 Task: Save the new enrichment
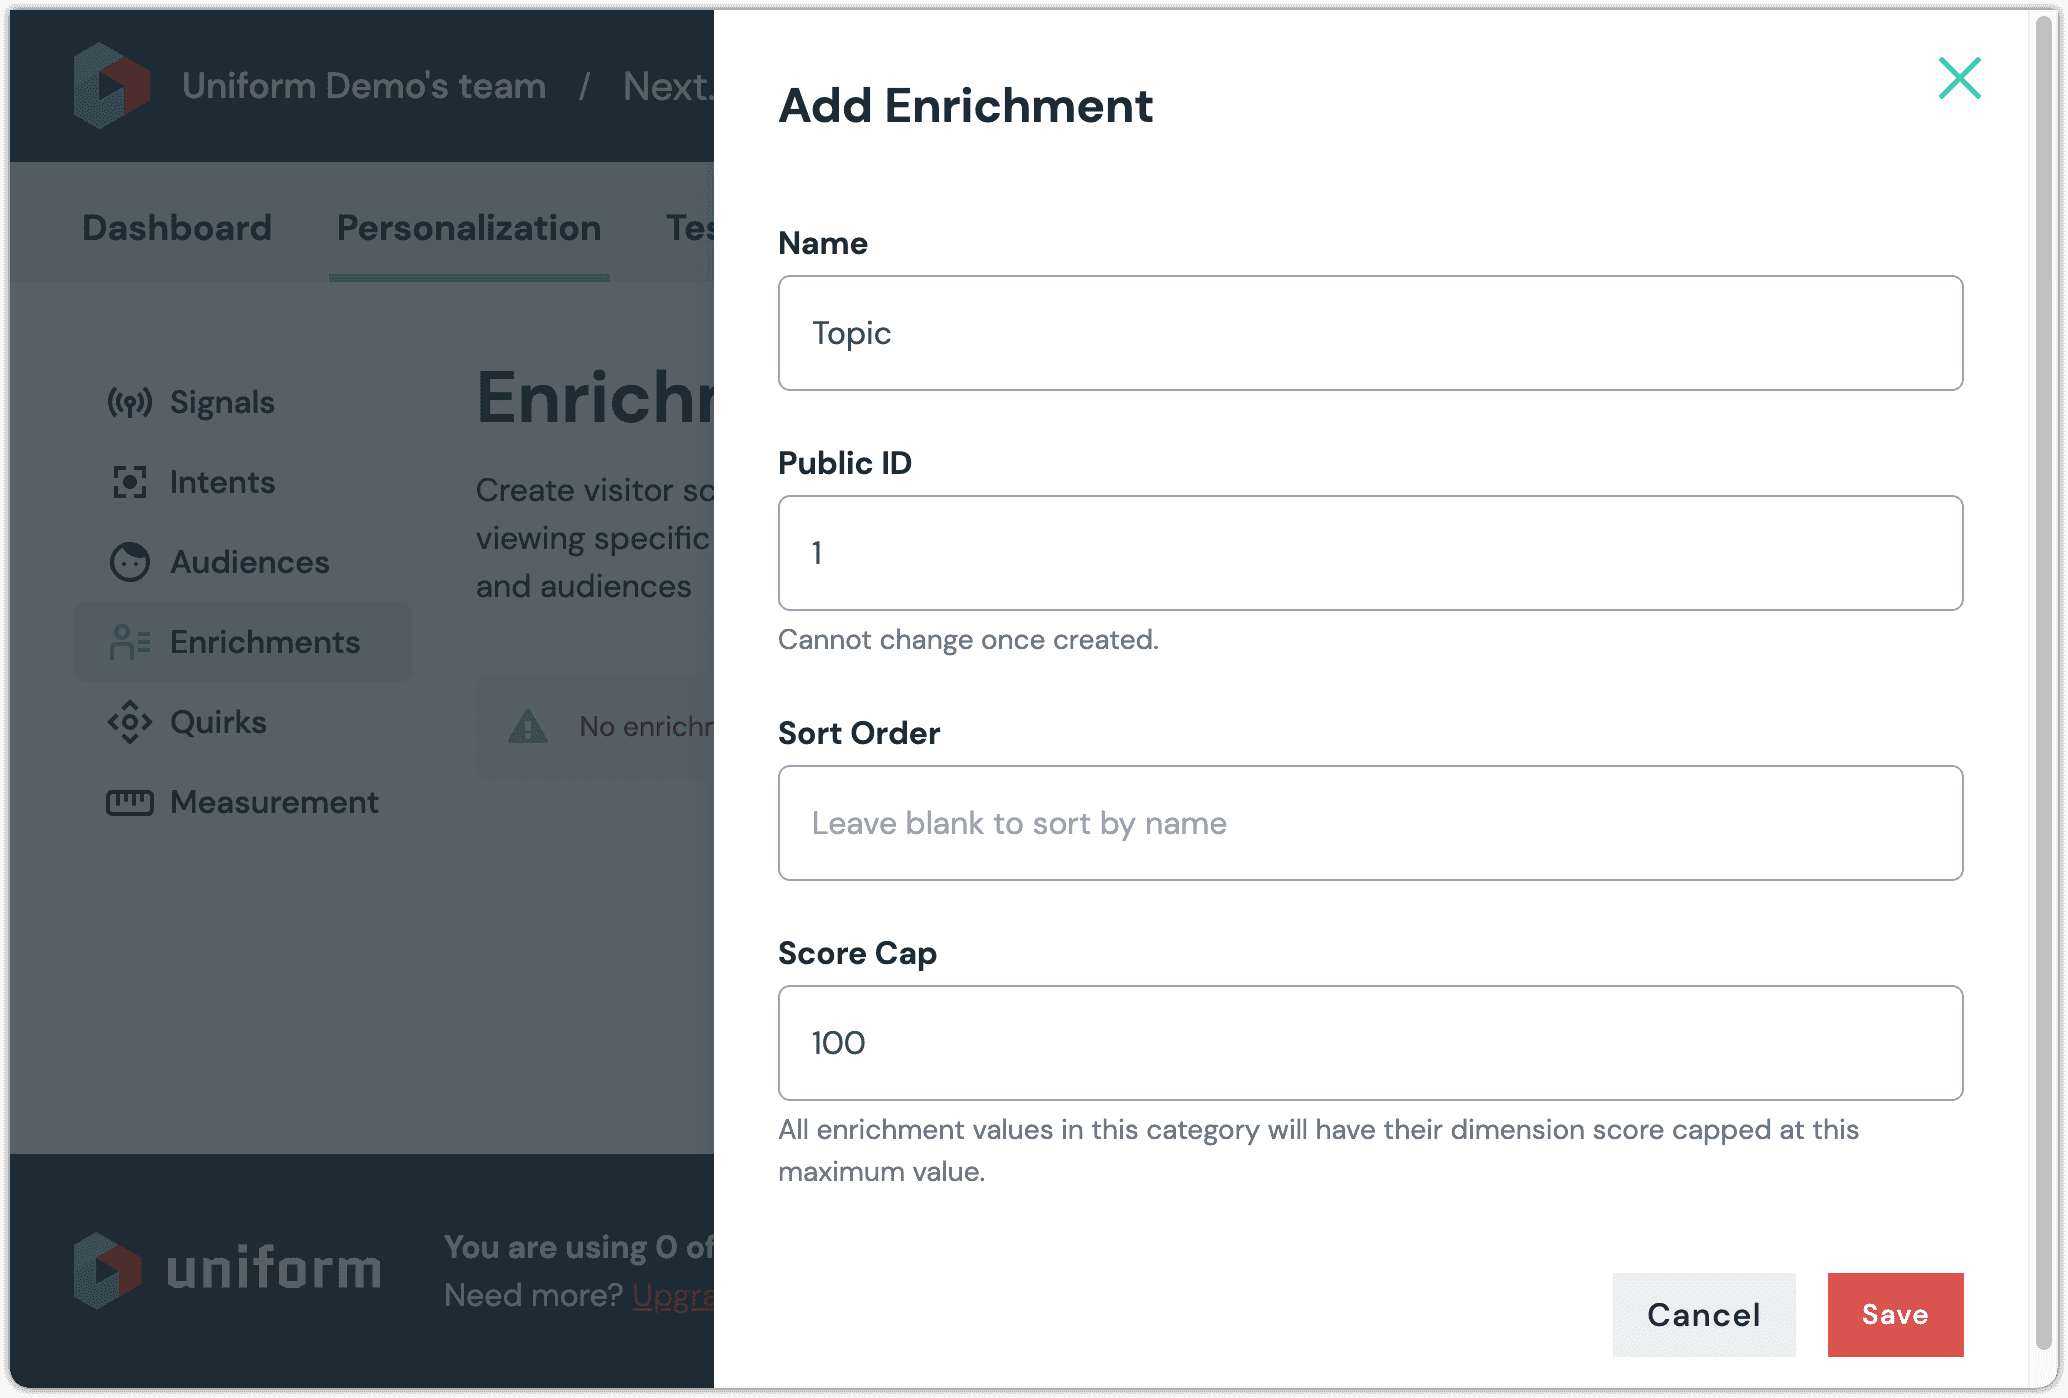click(1895, 1315)
